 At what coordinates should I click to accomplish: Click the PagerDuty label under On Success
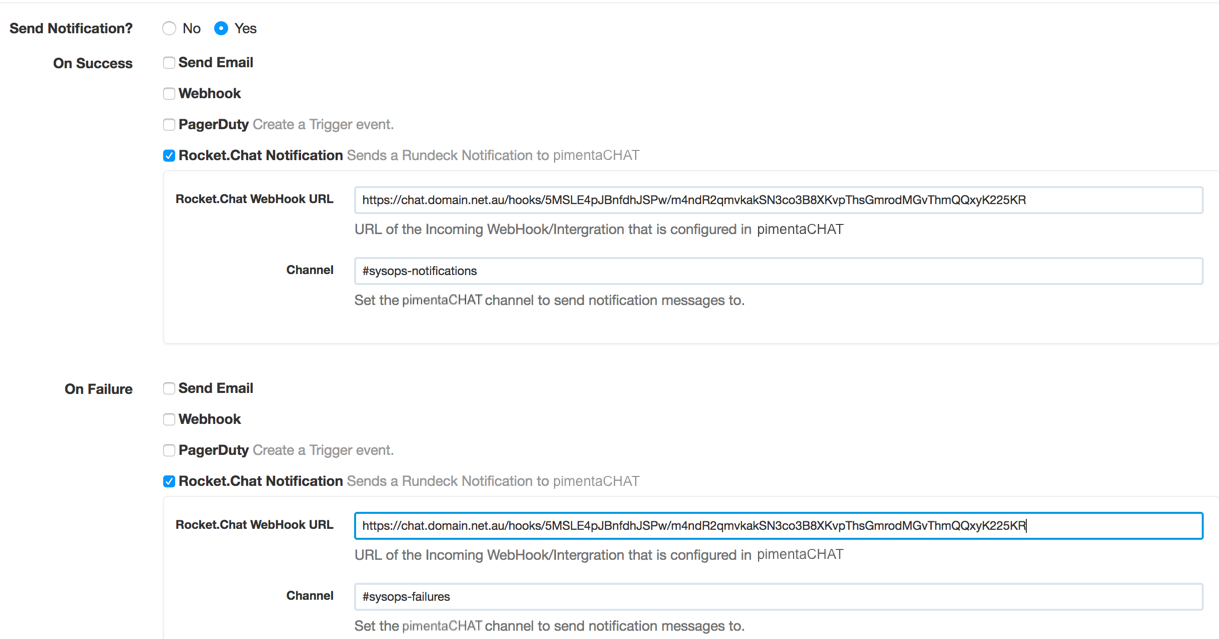[214, 125]
